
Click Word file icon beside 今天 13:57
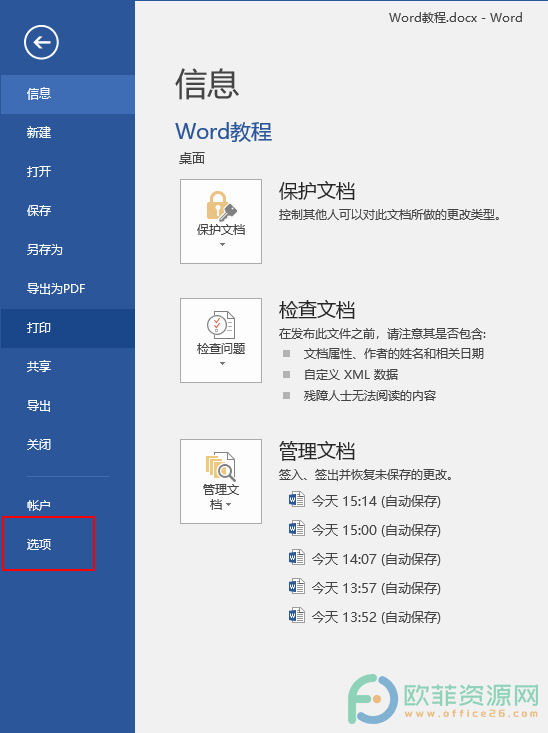pos(297,587)
